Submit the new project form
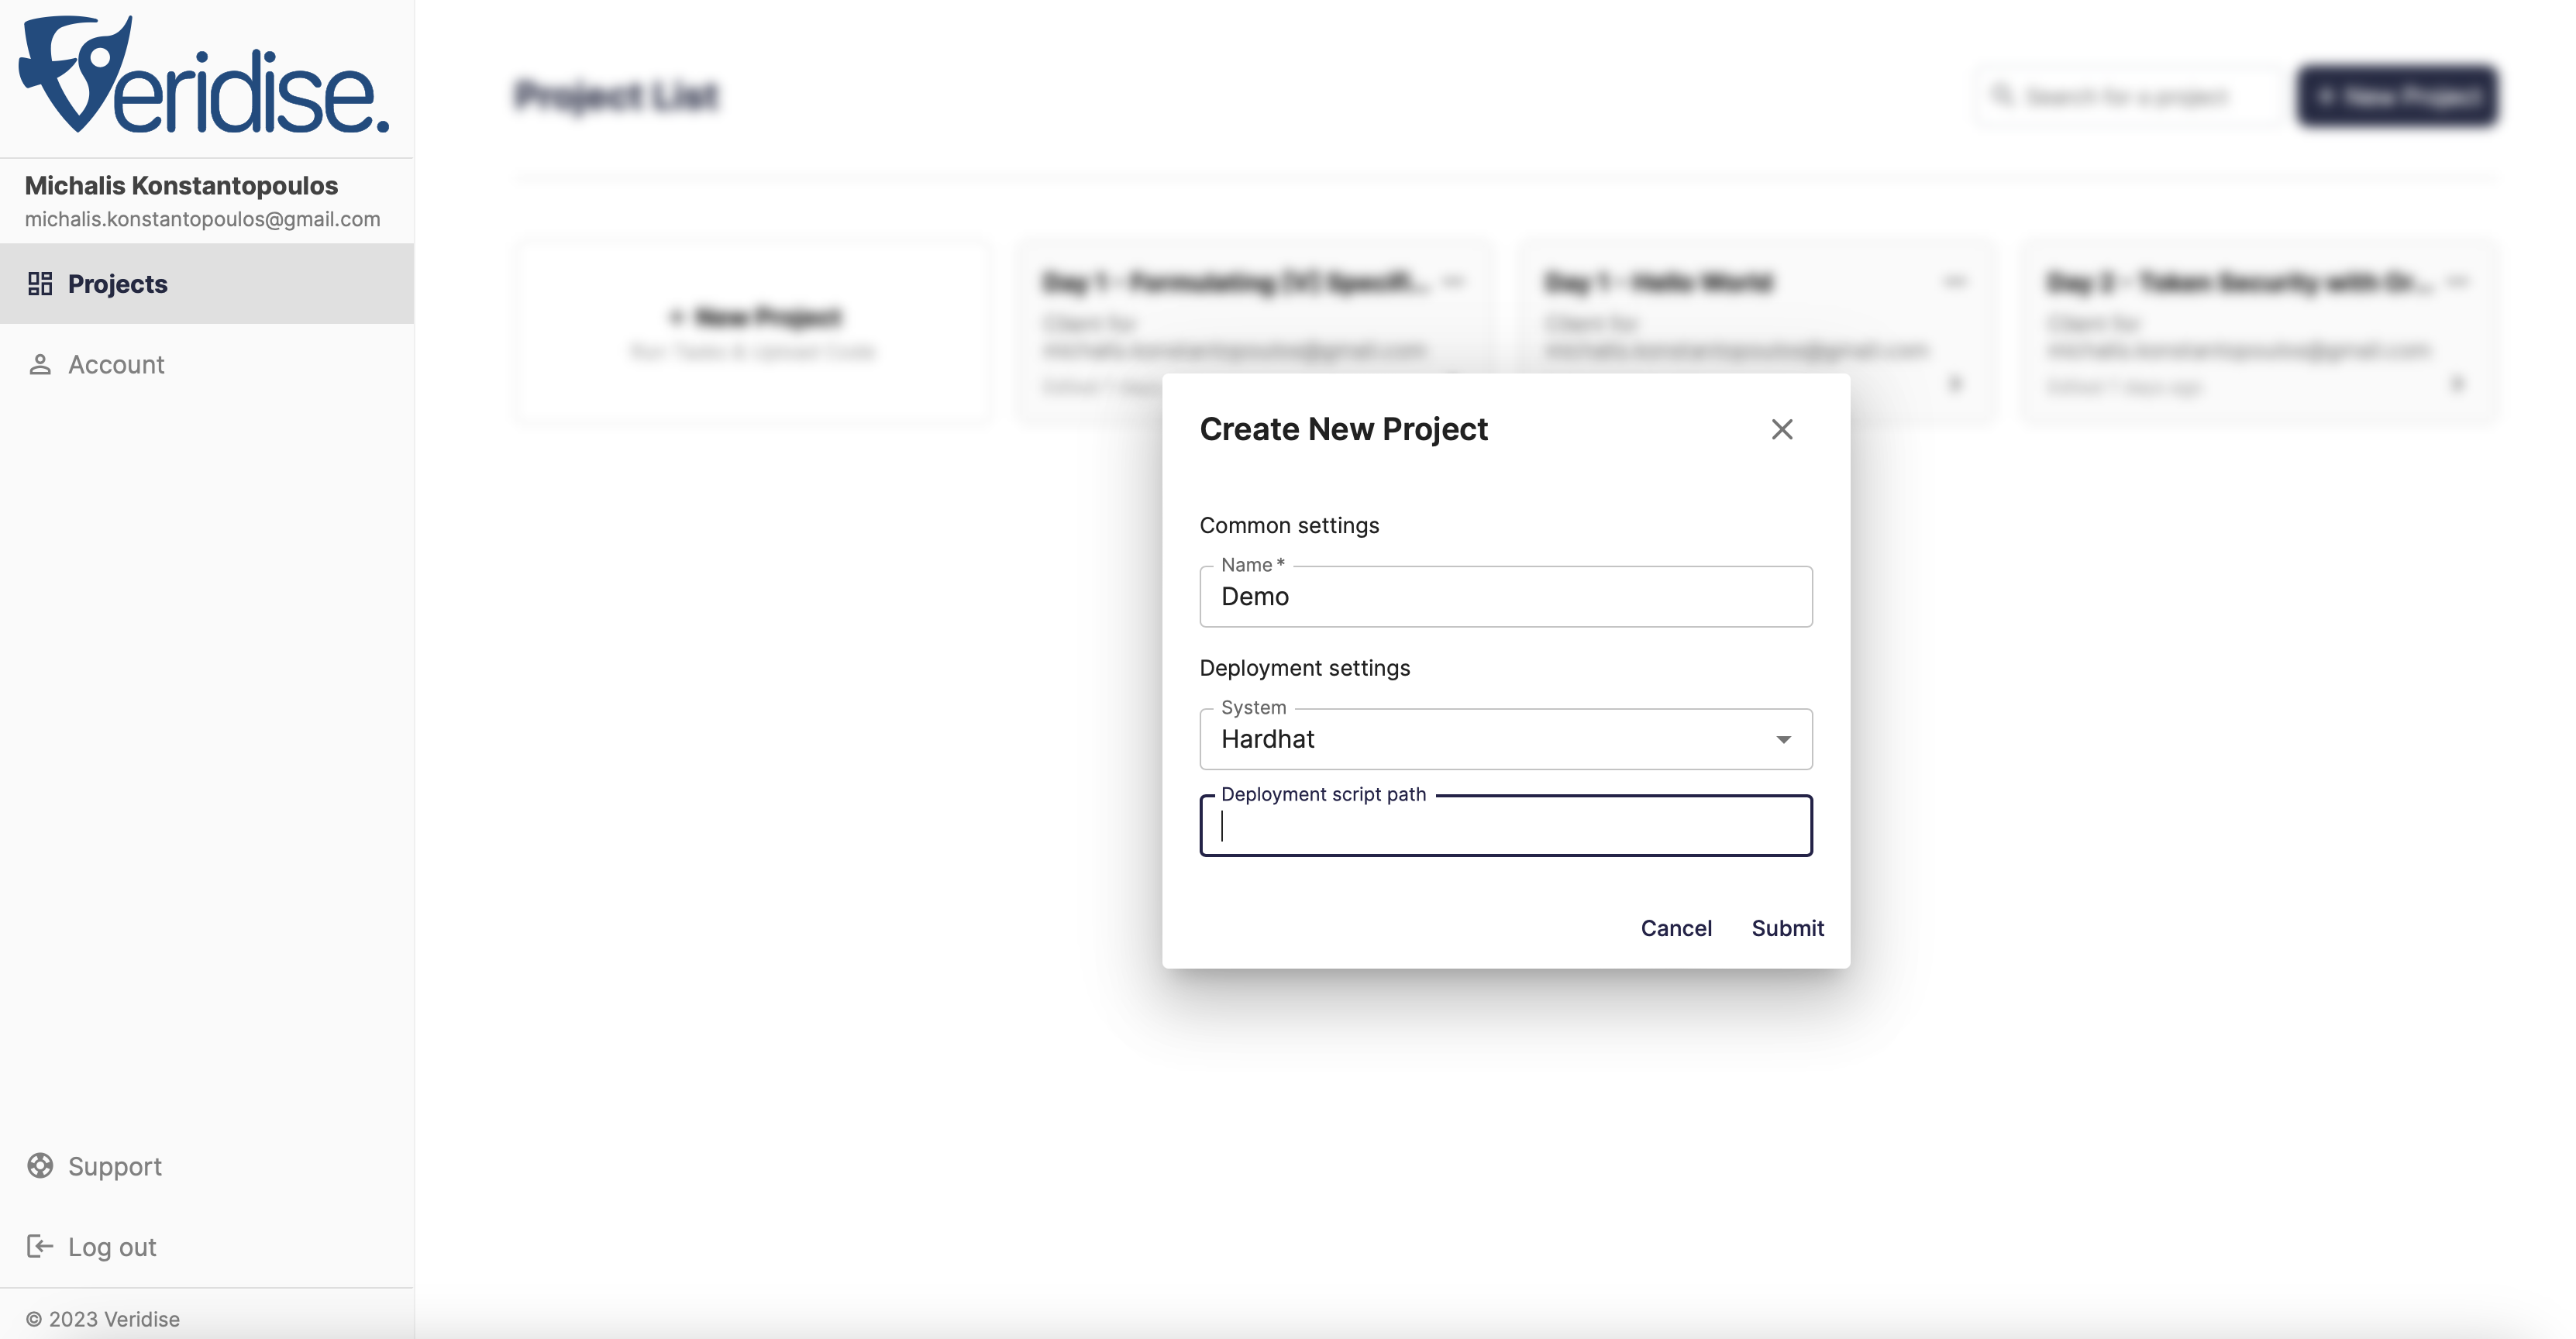This screenshot has height=1339, width=2576. point(1788,929)
